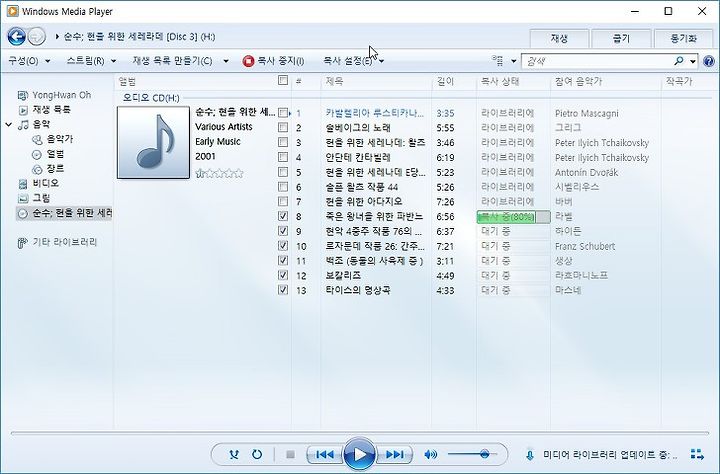The width and height of the screenshot is (720, 474).
Task: Check track 7 현을 위한 아다지오
Action: click(283, 201)
